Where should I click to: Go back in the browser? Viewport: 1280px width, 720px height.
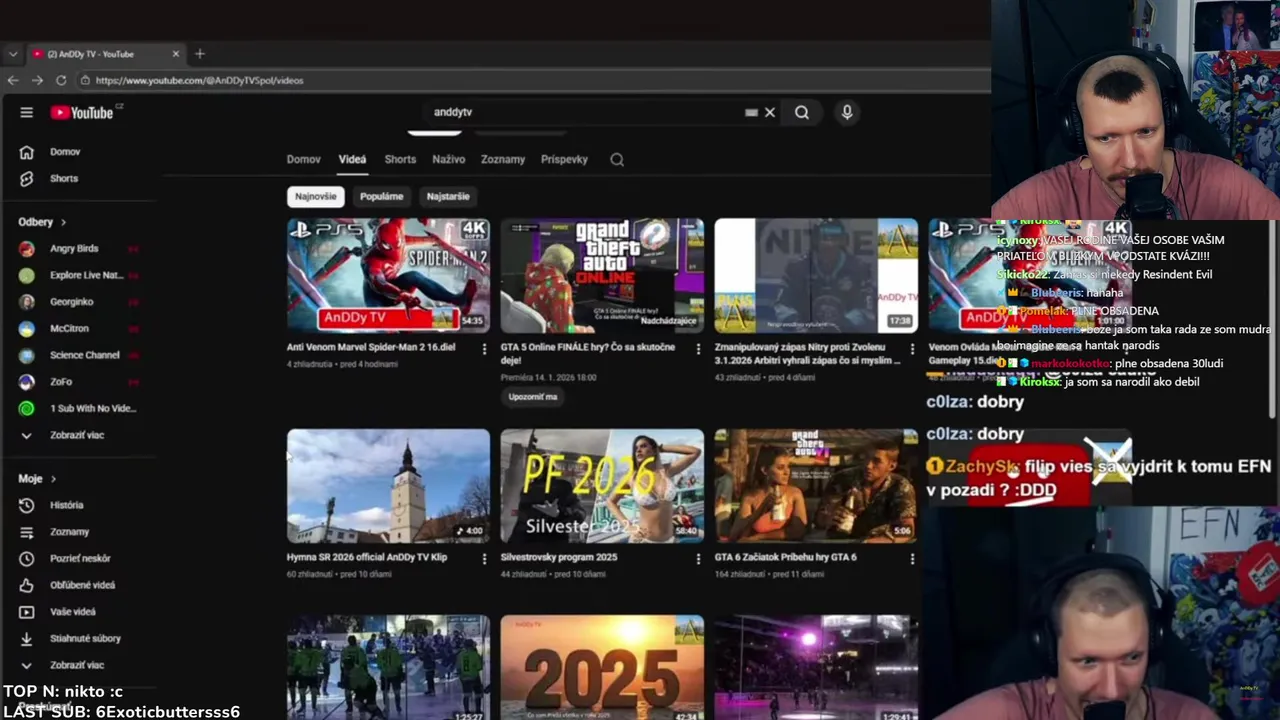click(x=13, y=80)
